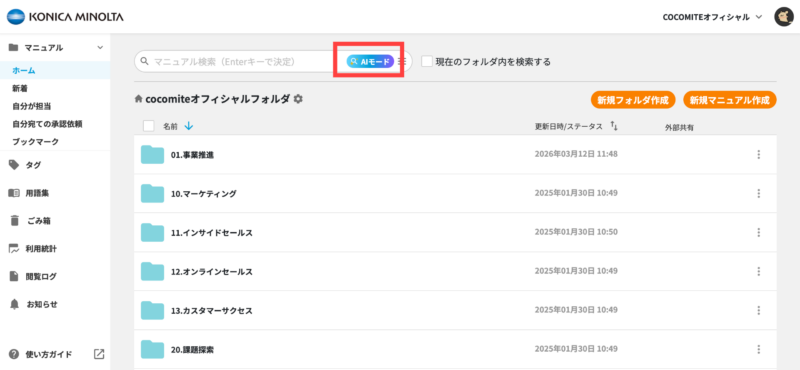The image size is (800, 370).
Task: Open the 使い方ガイド link
Action: click(x=49, y=354)
